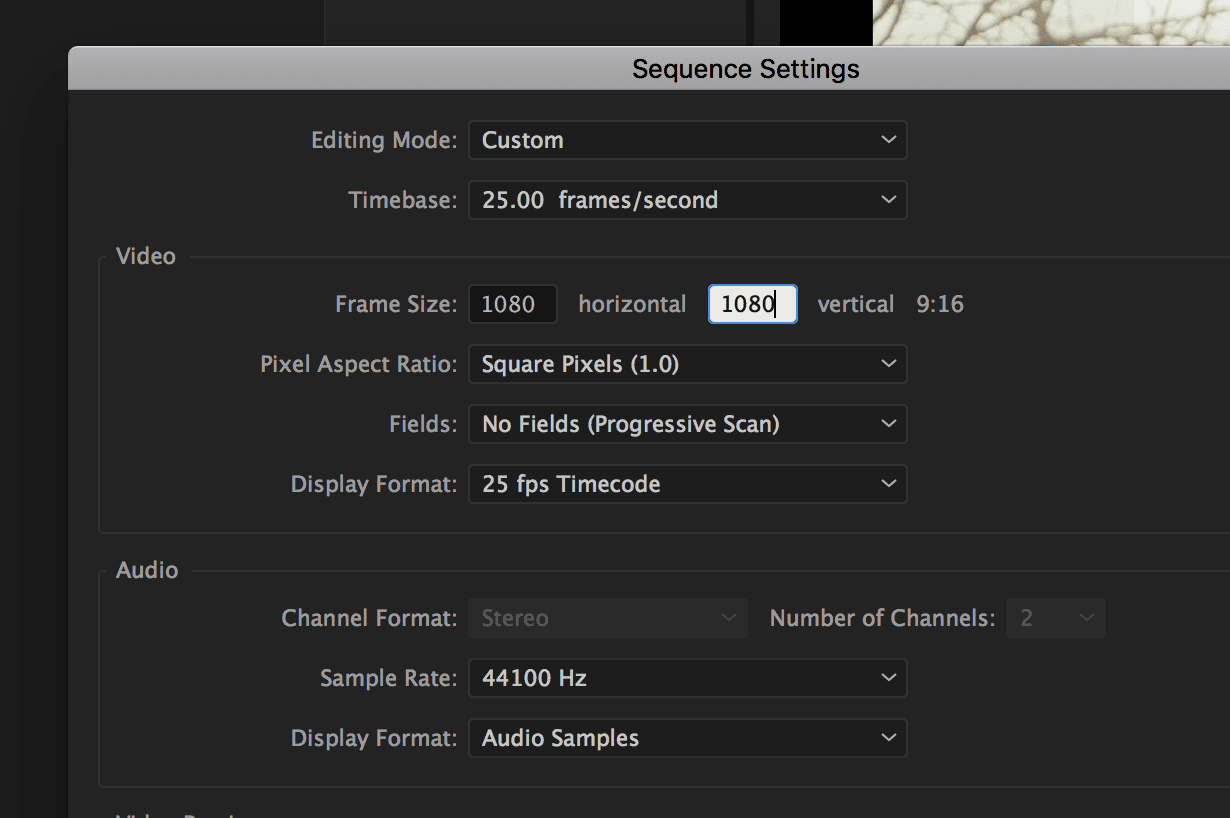This screenshot has height=818, width=1230.
Task: Click the Sample Rate dropdown arrow
Action: coord(888,678)
